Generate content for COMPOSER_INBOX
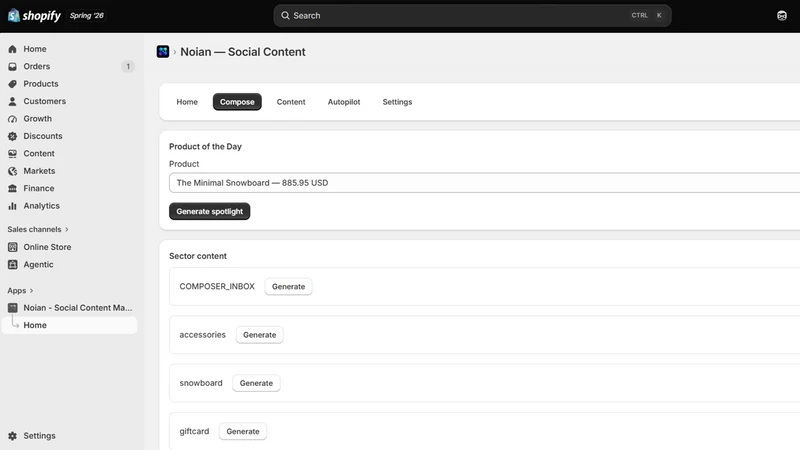 pyautogui.click(x=288, y=286)
